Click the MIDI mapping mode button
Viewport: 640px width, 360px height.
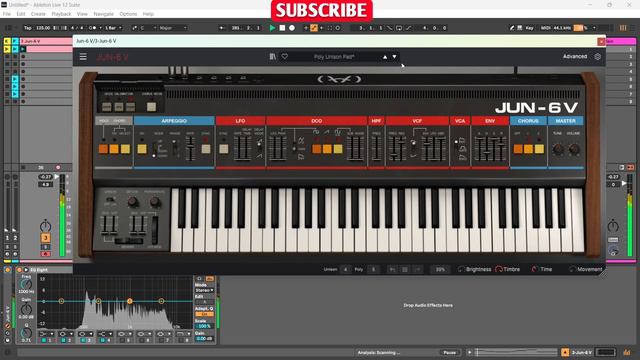546,28
